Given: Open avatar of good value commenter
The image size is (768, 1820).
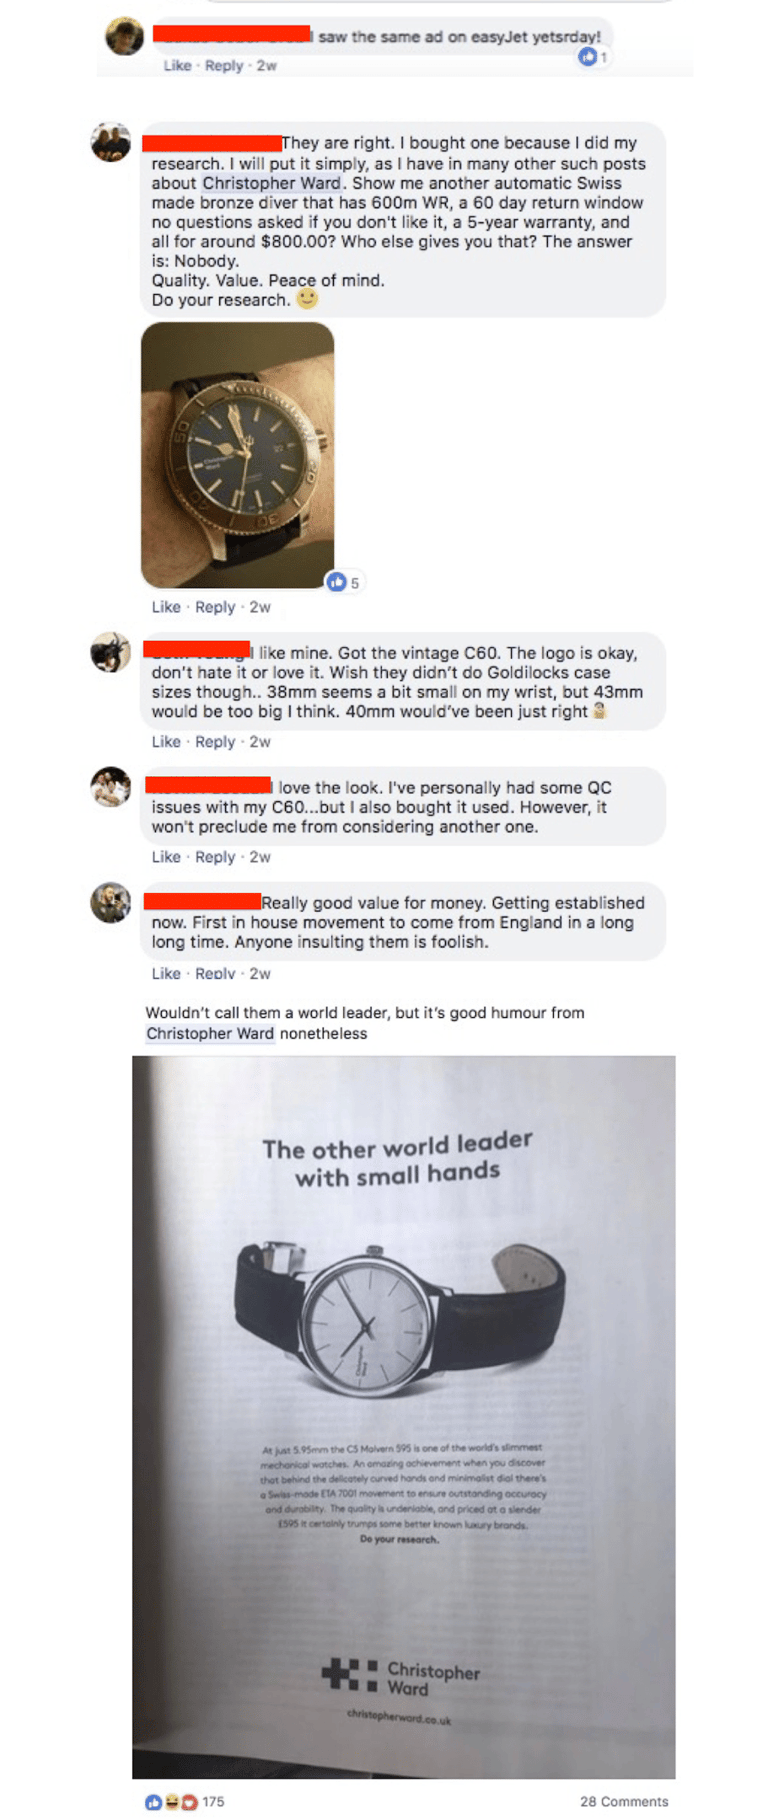Looking at the screenshot, I should point(111,902).
